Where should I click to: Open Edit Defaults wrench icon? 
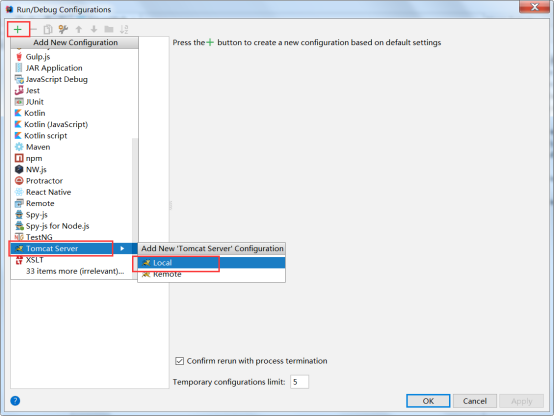[x=63, y=29]
